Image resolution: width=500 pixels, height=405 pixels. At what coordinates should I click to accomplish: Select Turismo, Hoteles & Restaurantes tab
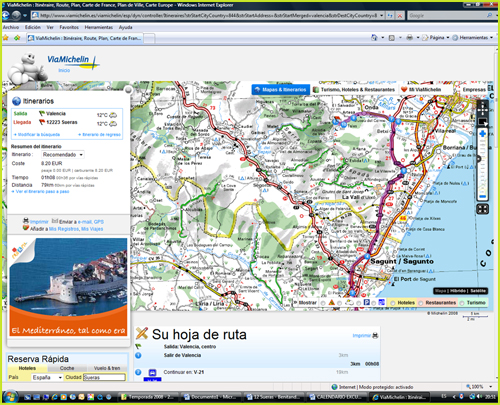pyautogui.click(x=354, y=90)
